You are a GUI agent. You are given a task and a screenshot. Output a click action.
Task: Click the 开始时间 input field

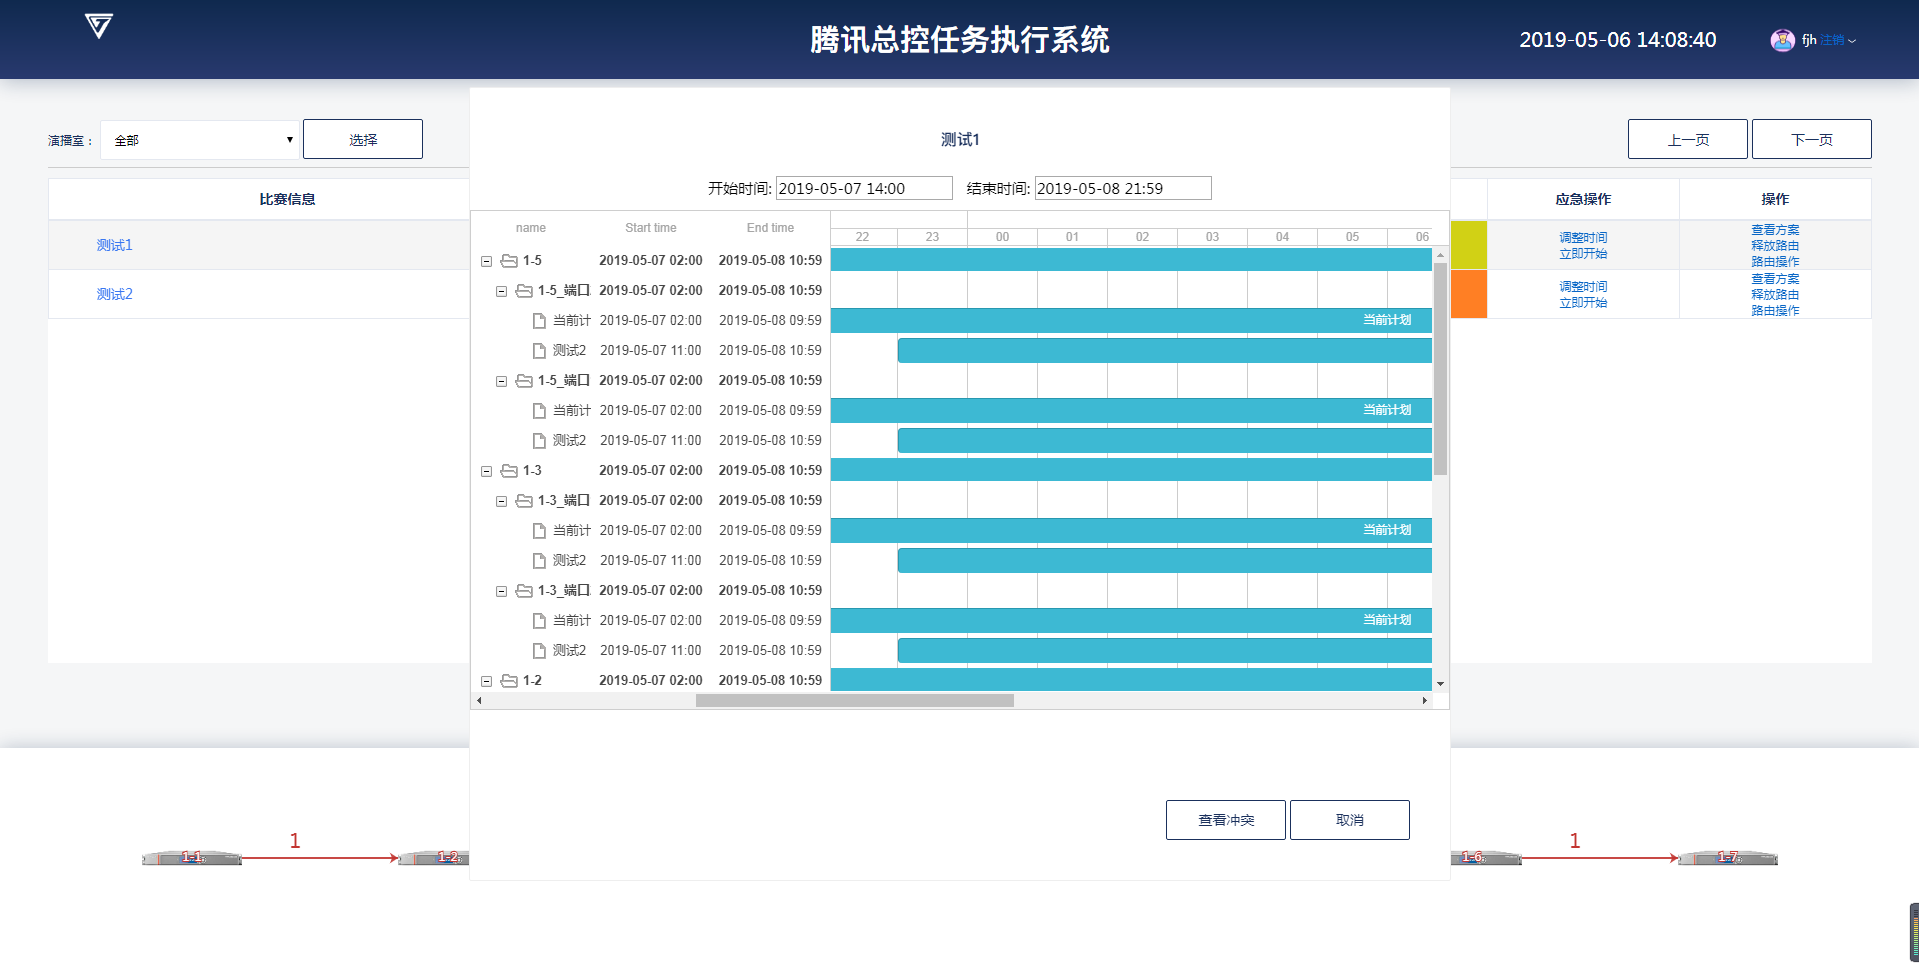pos(864,188)
